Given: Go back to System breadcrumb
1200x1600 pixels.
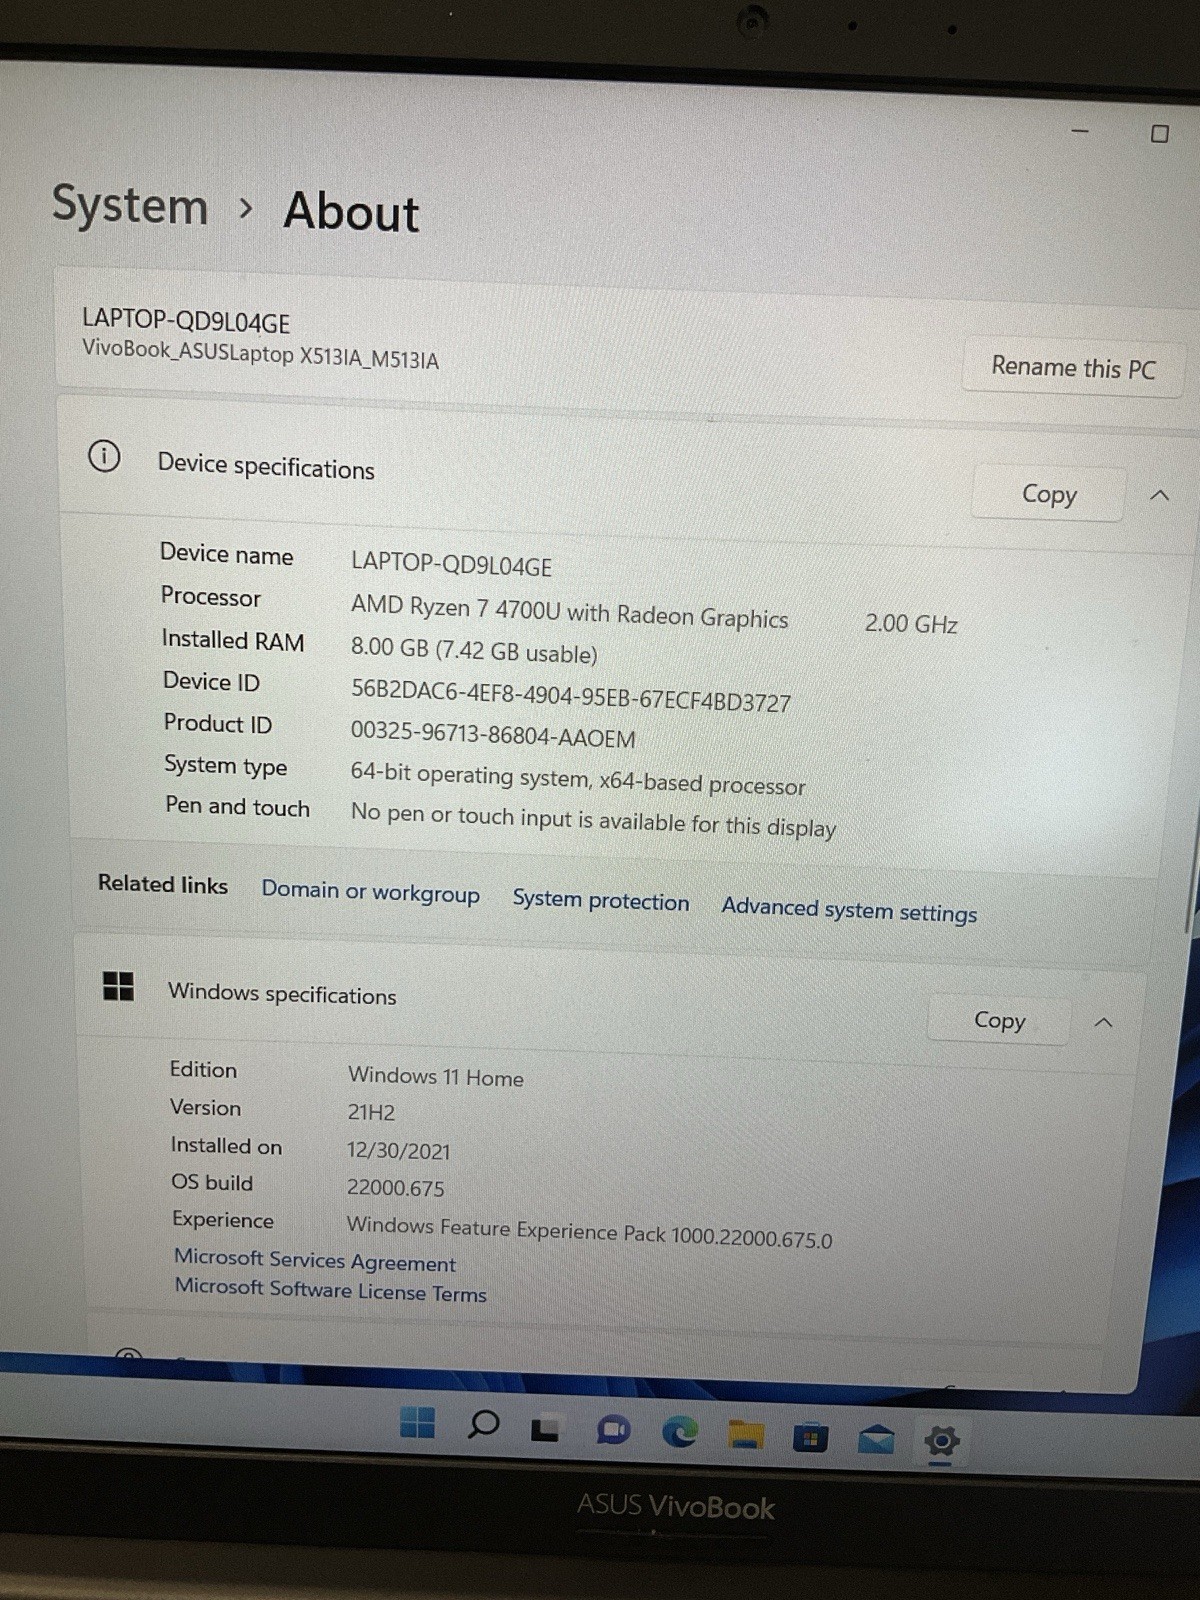Looking at the screenshot, I should [130, 205].
